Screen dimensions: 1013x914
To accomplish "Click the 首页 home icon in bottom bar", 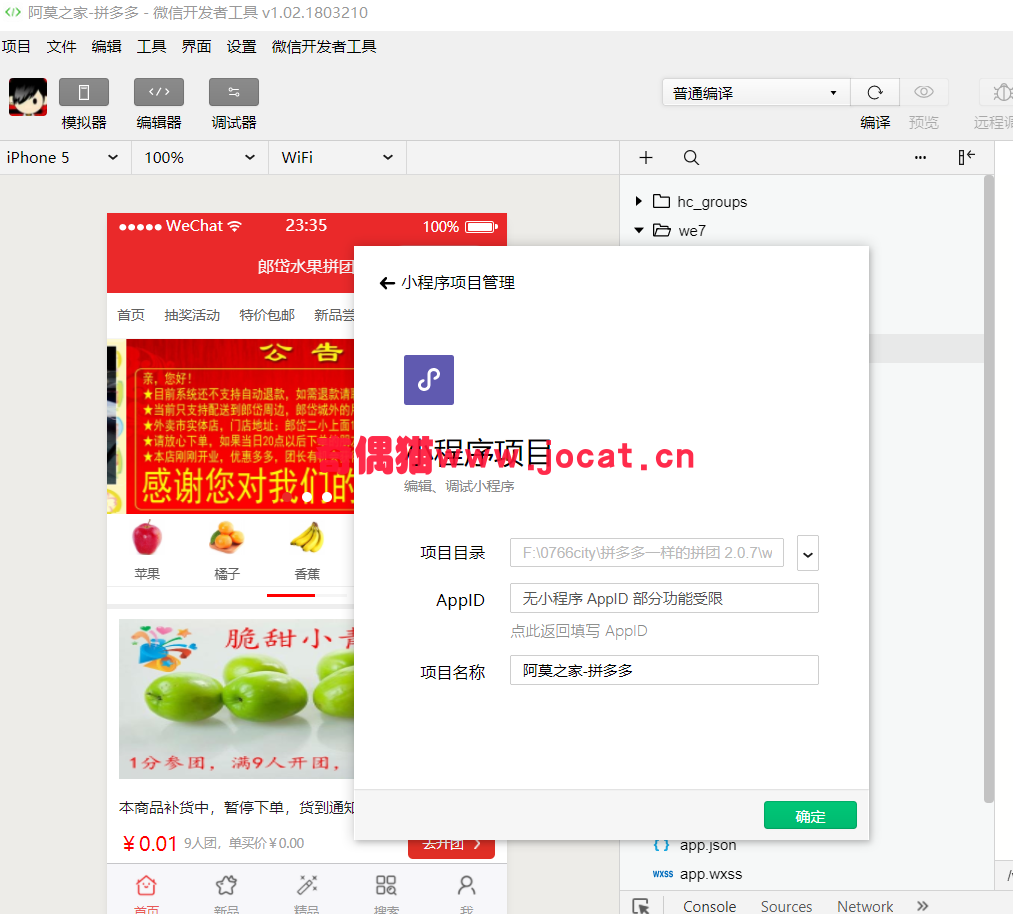I will (x=146, y=885).
